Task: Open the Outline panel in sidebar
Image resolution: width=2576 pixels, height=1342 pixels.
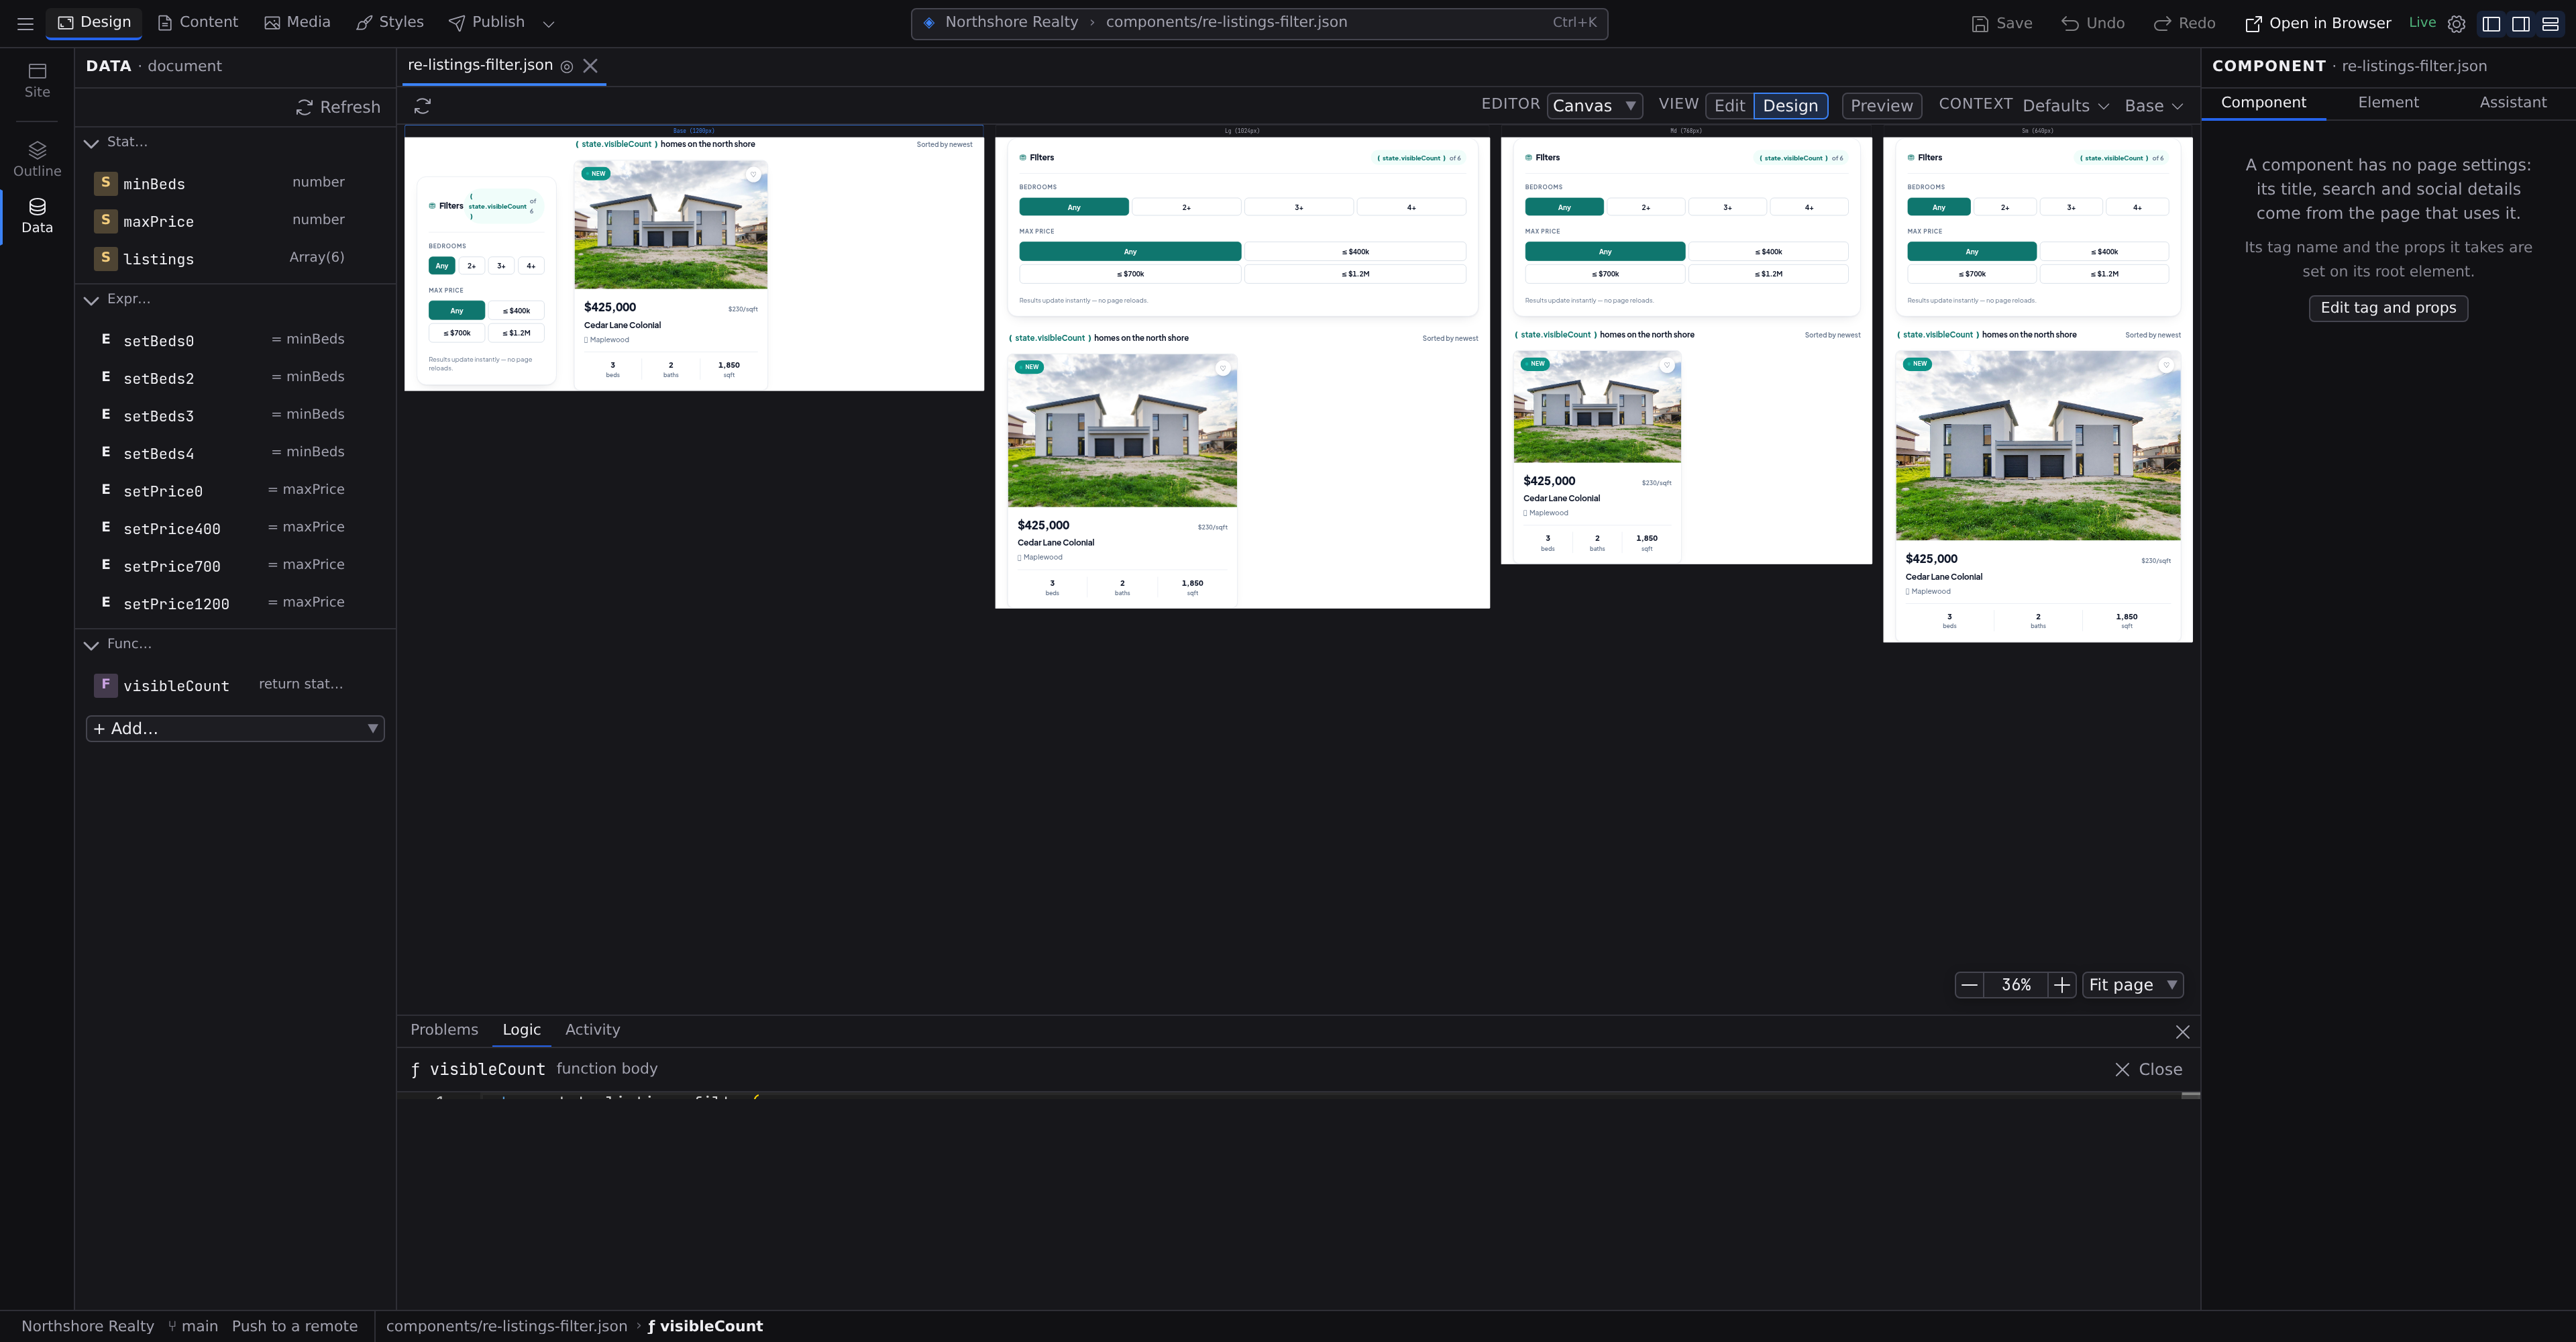Action: click(37, 159)
